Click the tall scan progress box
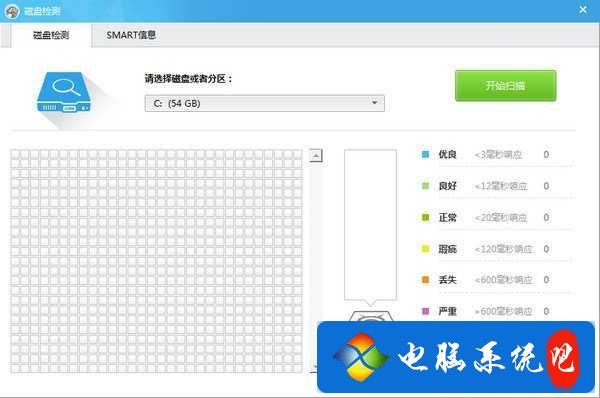Screen dimensions: 600x398 pos(370,225)
